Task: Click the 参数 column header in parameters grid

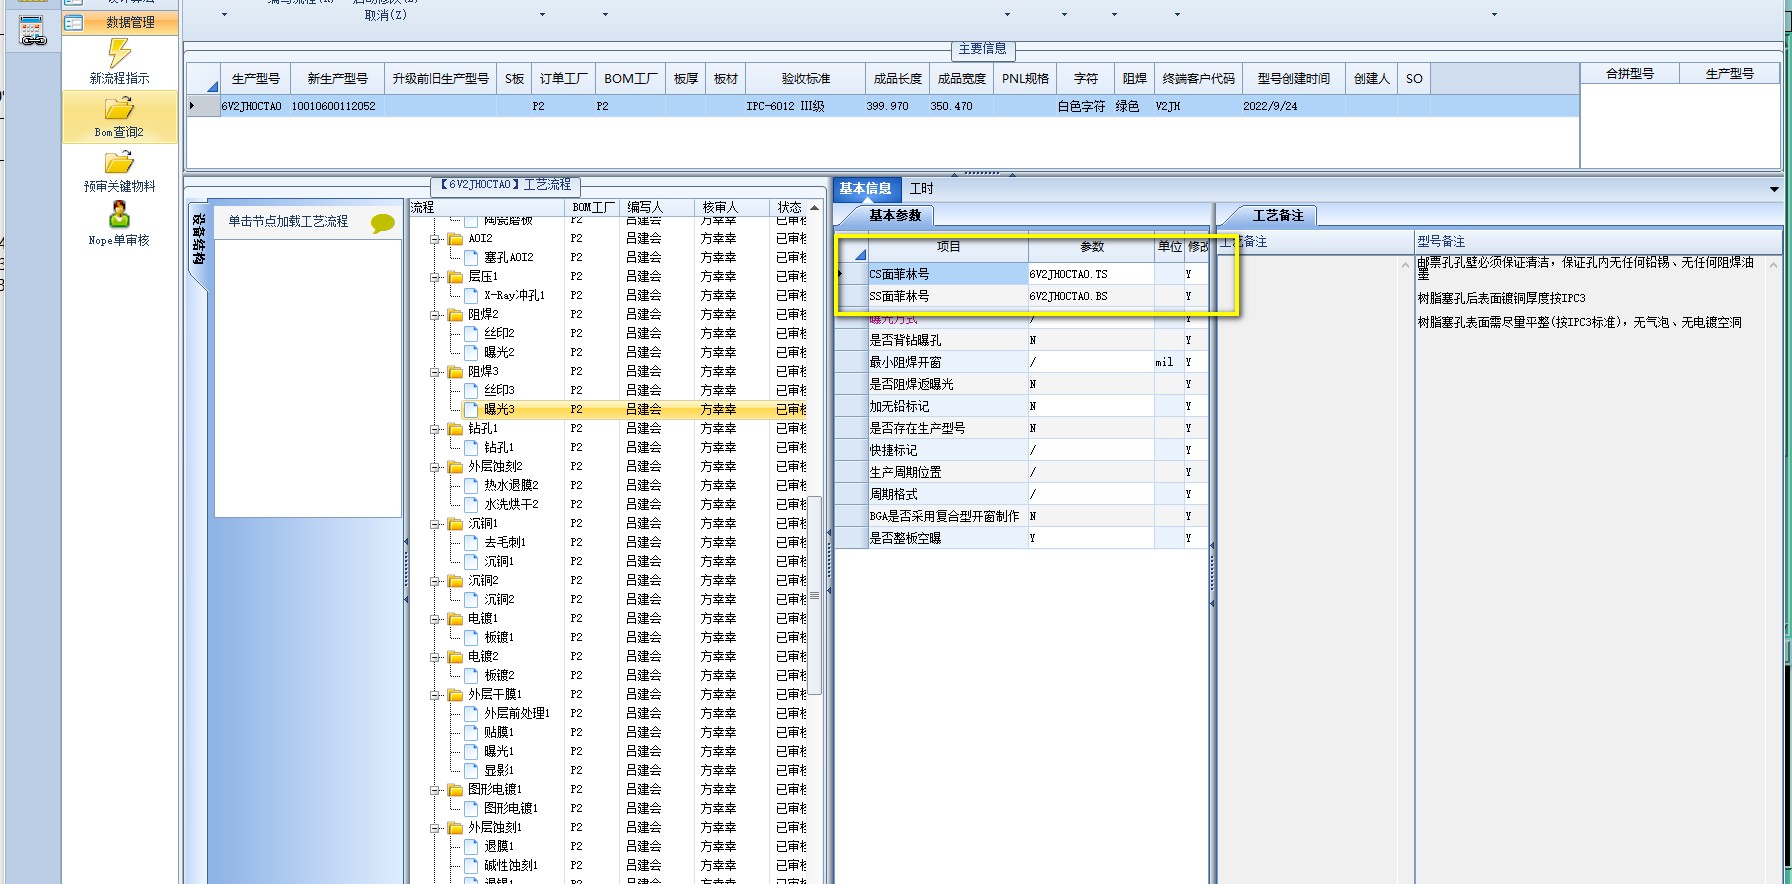Action: (1092, 246)
